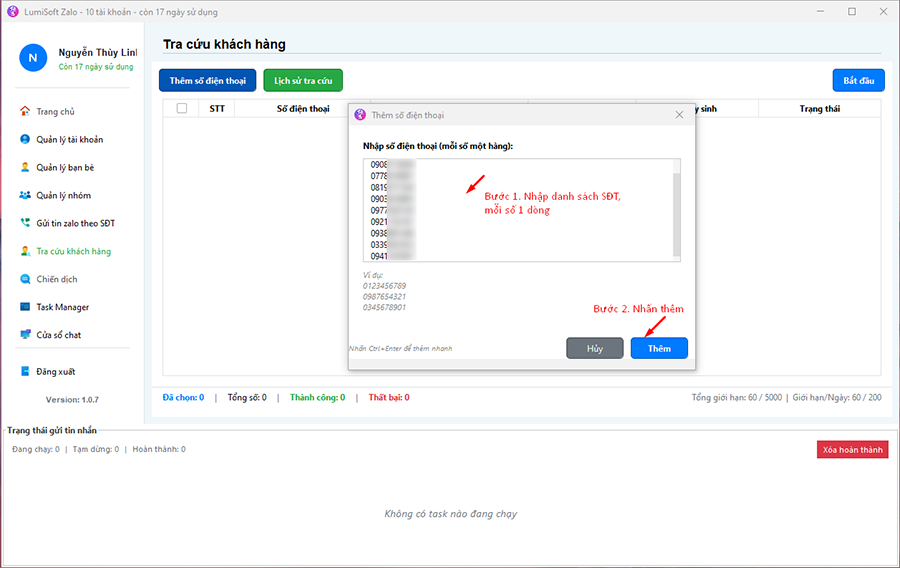900x568 pixels.
Task: Click the Cửa sổ chat icon
Action: pyautogui.click(x=25, y=335)
